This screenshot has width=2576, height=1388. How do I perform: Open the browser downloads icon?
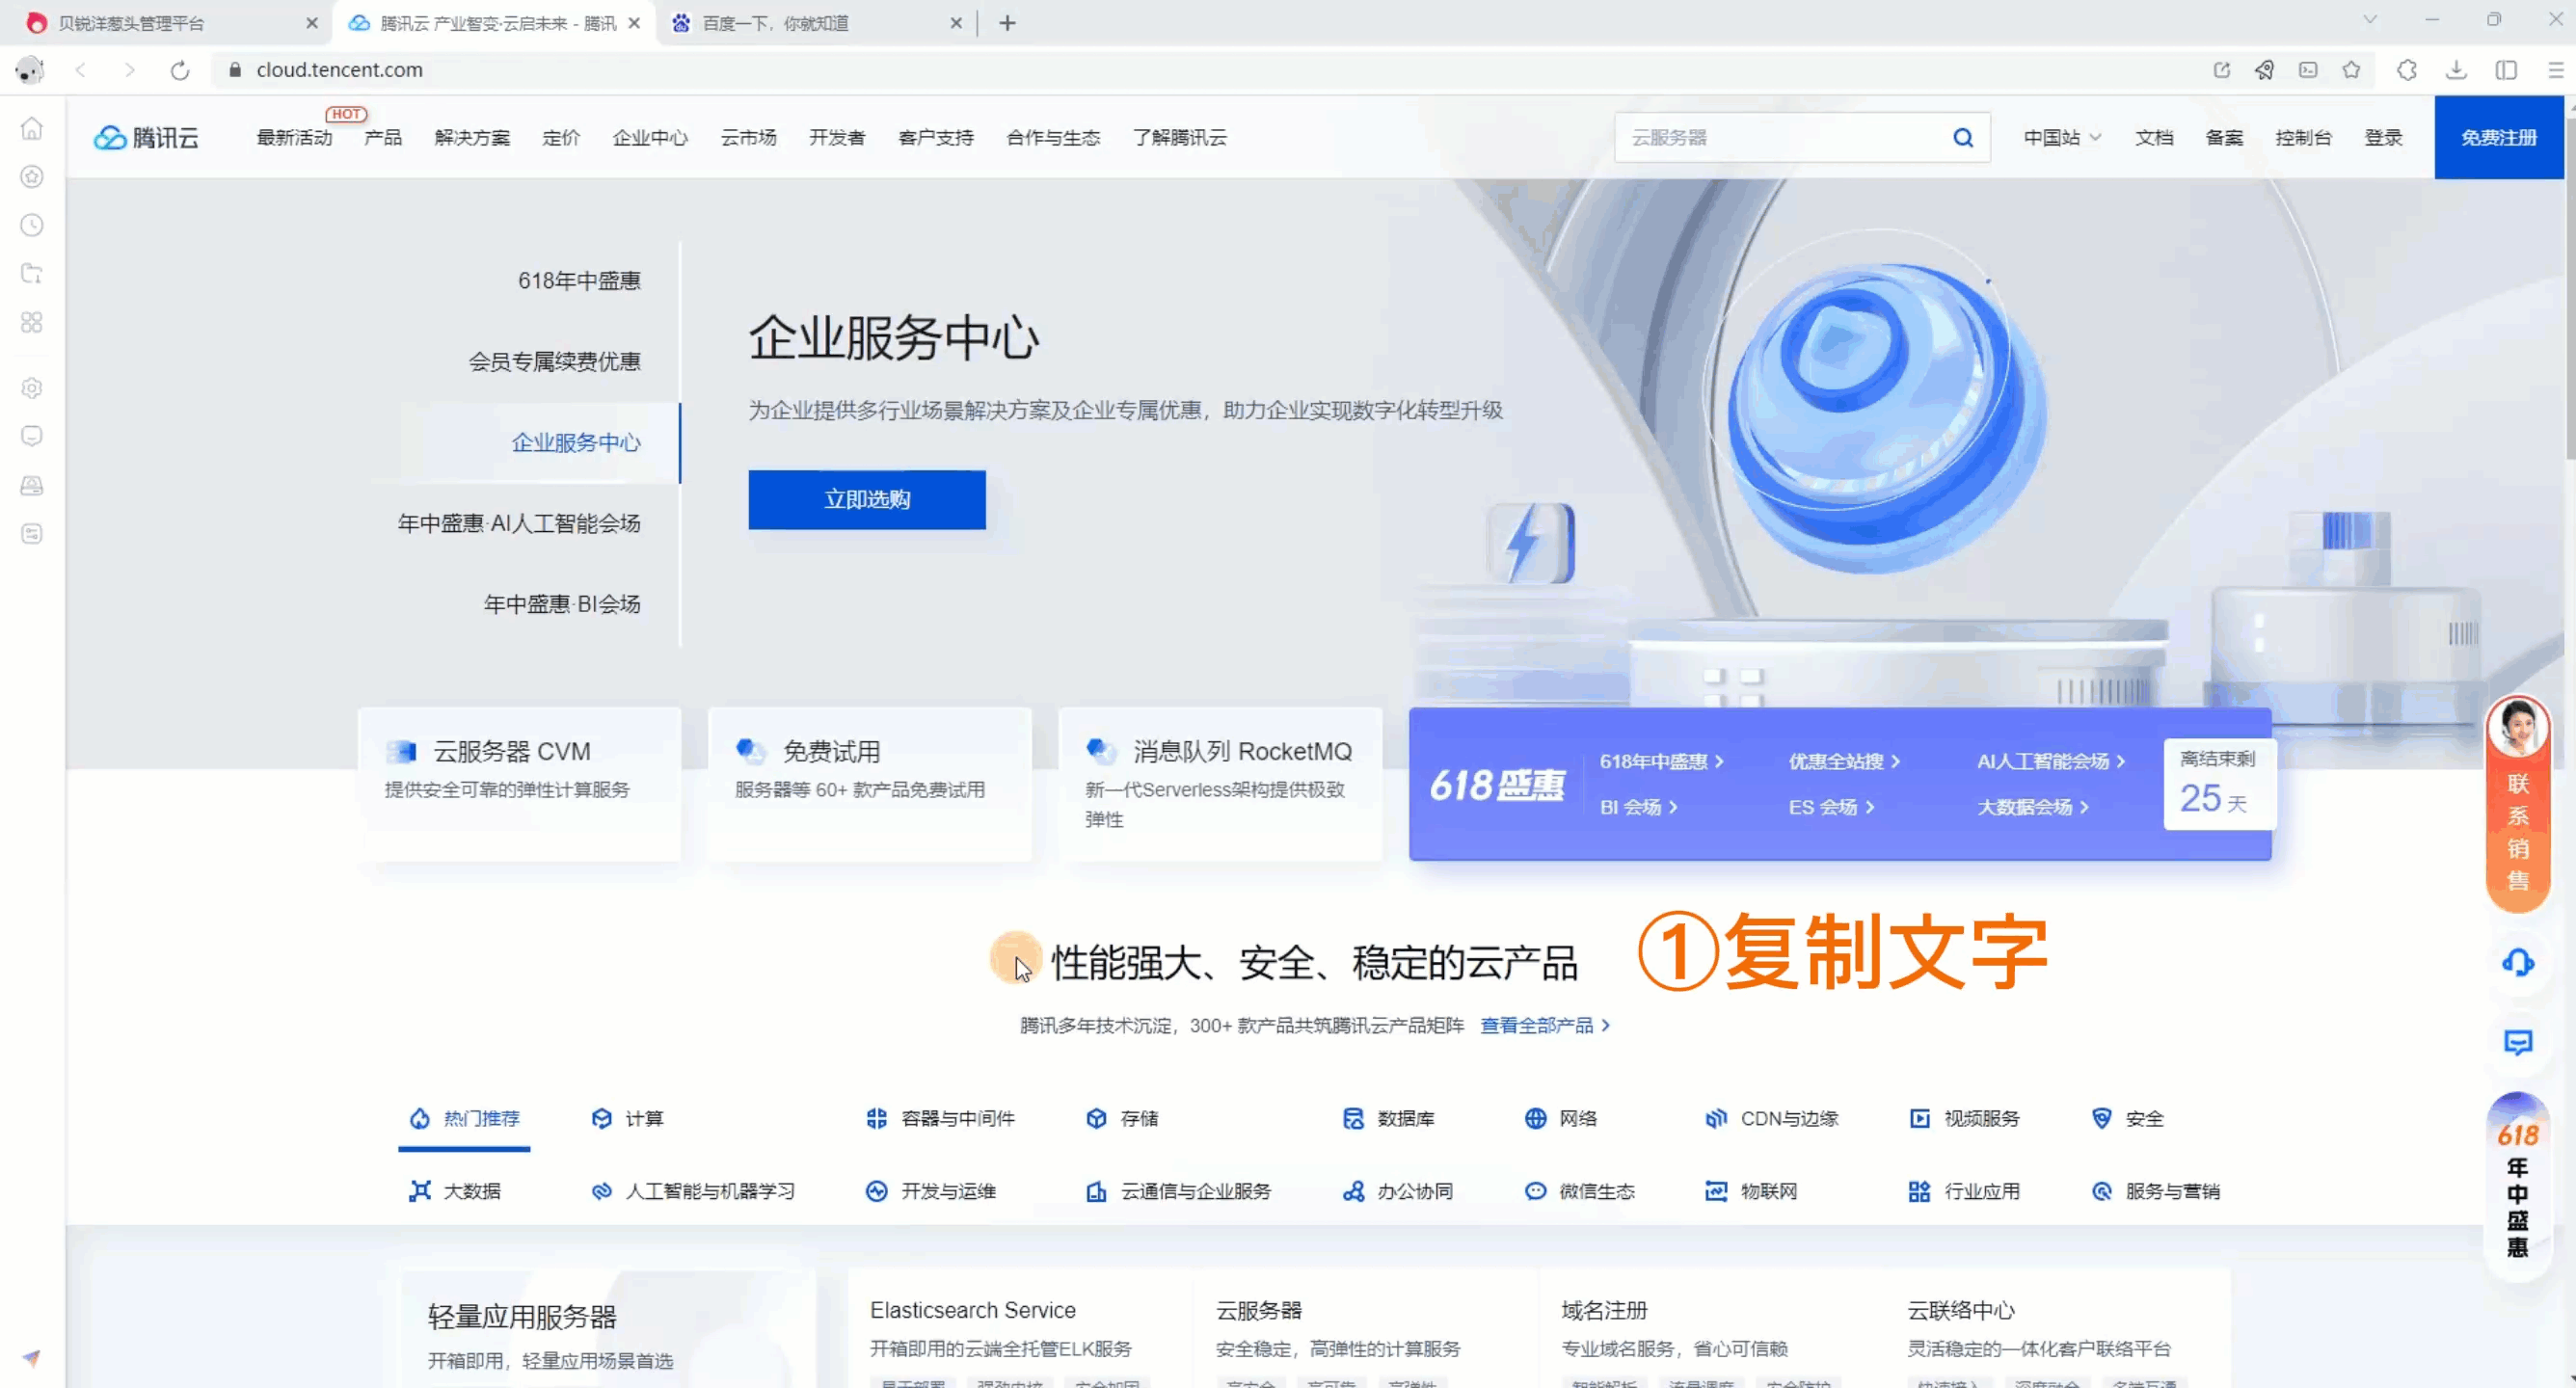click(2456, 70)
